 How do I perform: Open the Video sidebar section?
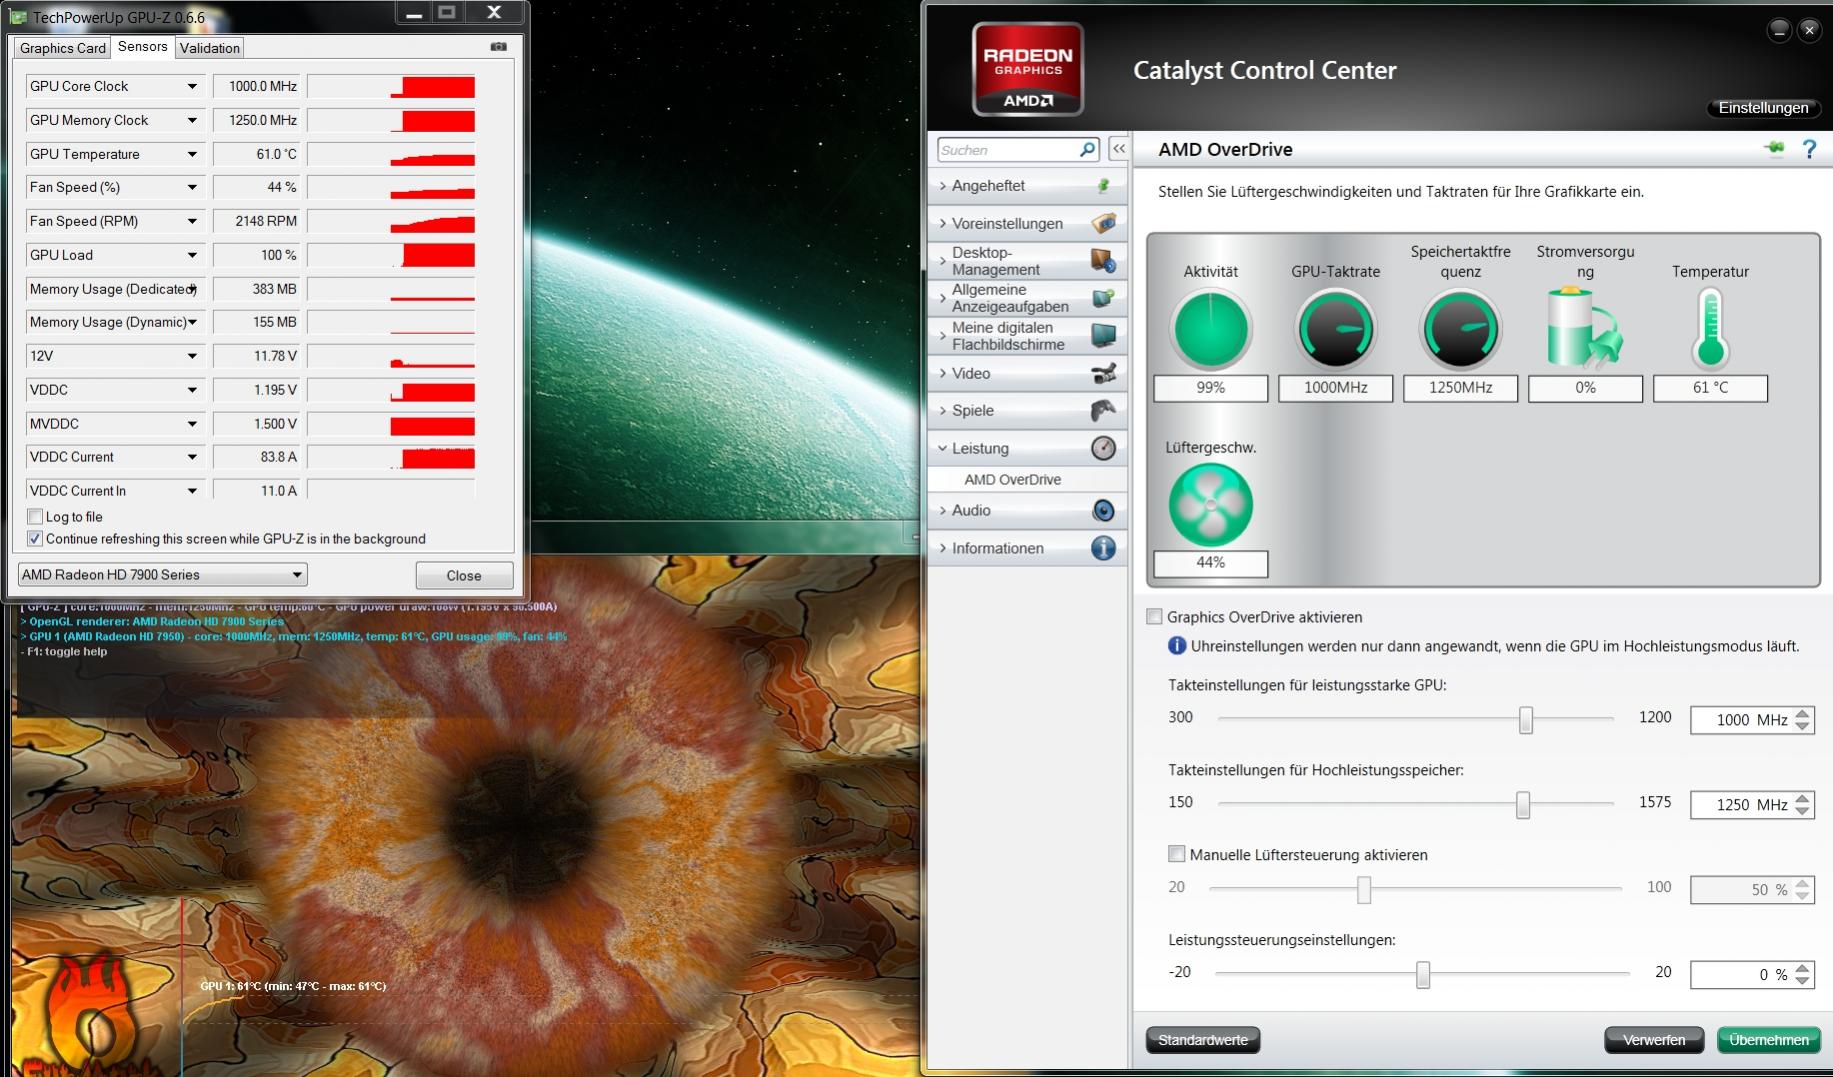pos(1028,373)
